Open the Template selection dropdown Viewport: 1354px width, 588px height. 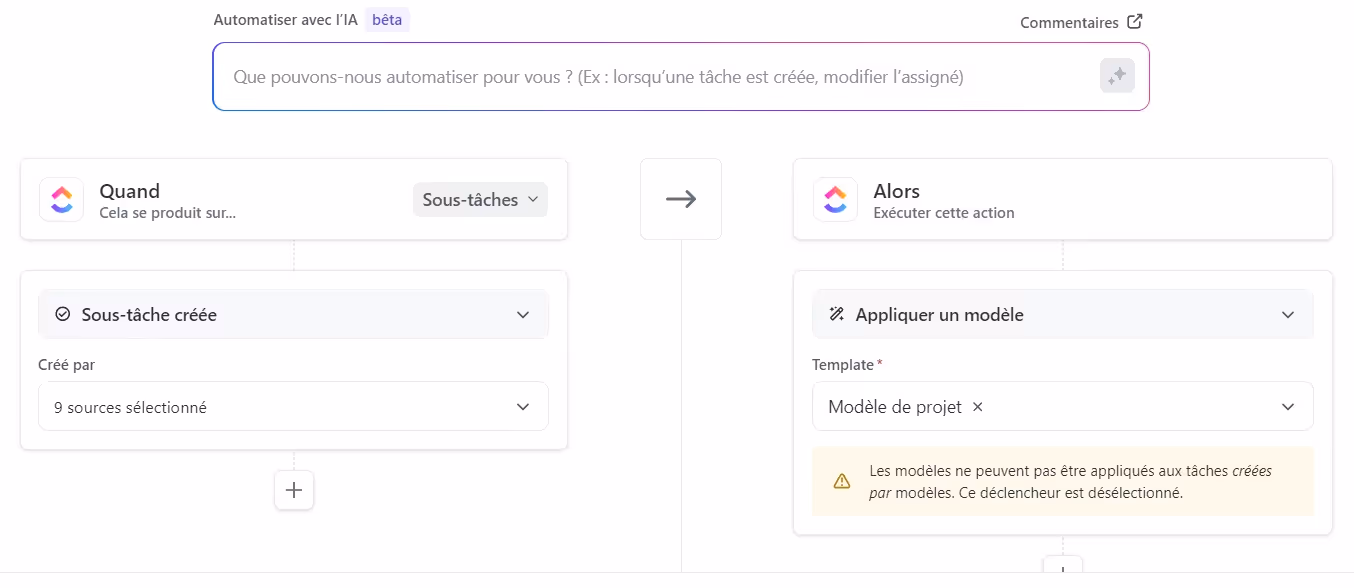click(x=1288, y=406)
